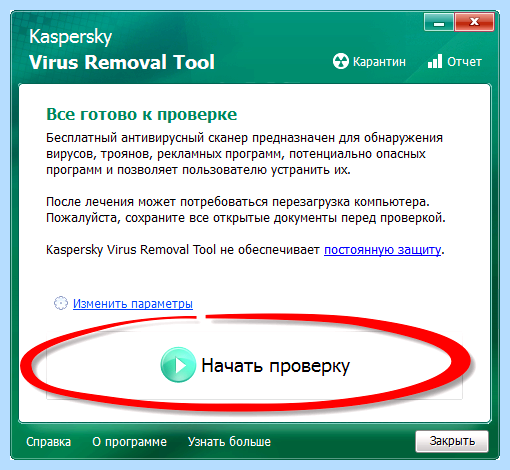Minimize the Kaspersky window
Image resolution: width=510 pixels, height=470 pixels.
[x=439, y=22]
